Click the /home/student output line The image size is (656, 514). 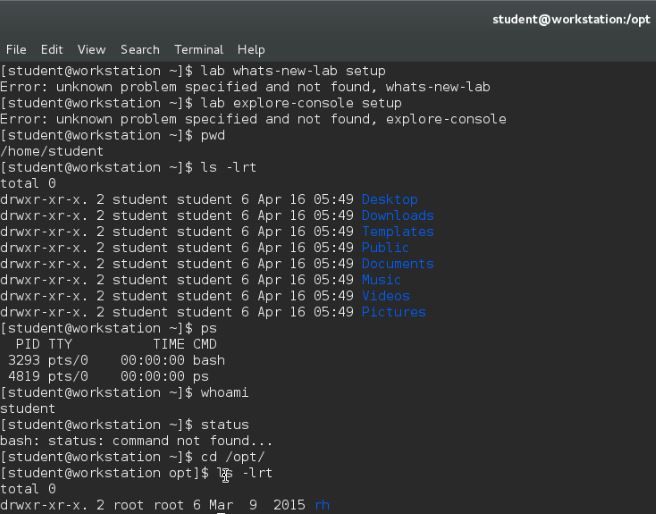(x=52, y=152)
